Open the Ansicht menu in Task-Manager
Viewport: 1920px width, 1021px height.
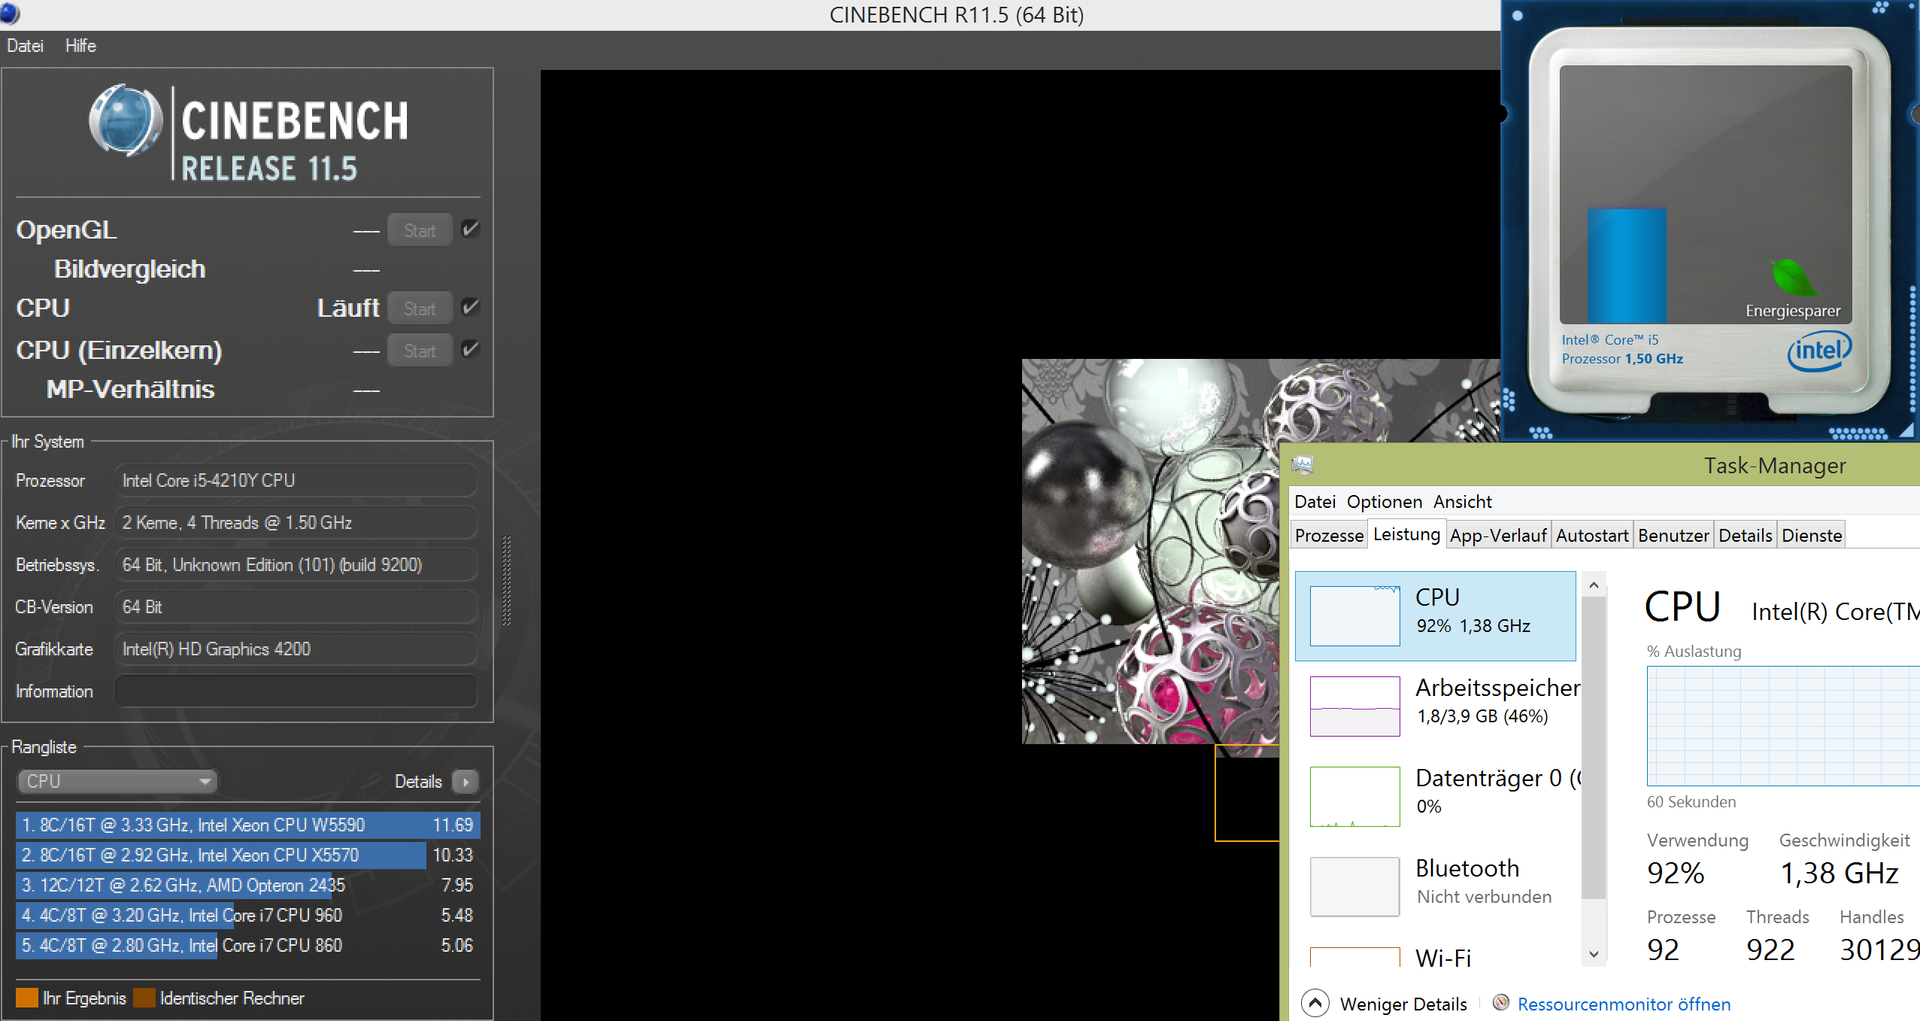pos(1462,501)
